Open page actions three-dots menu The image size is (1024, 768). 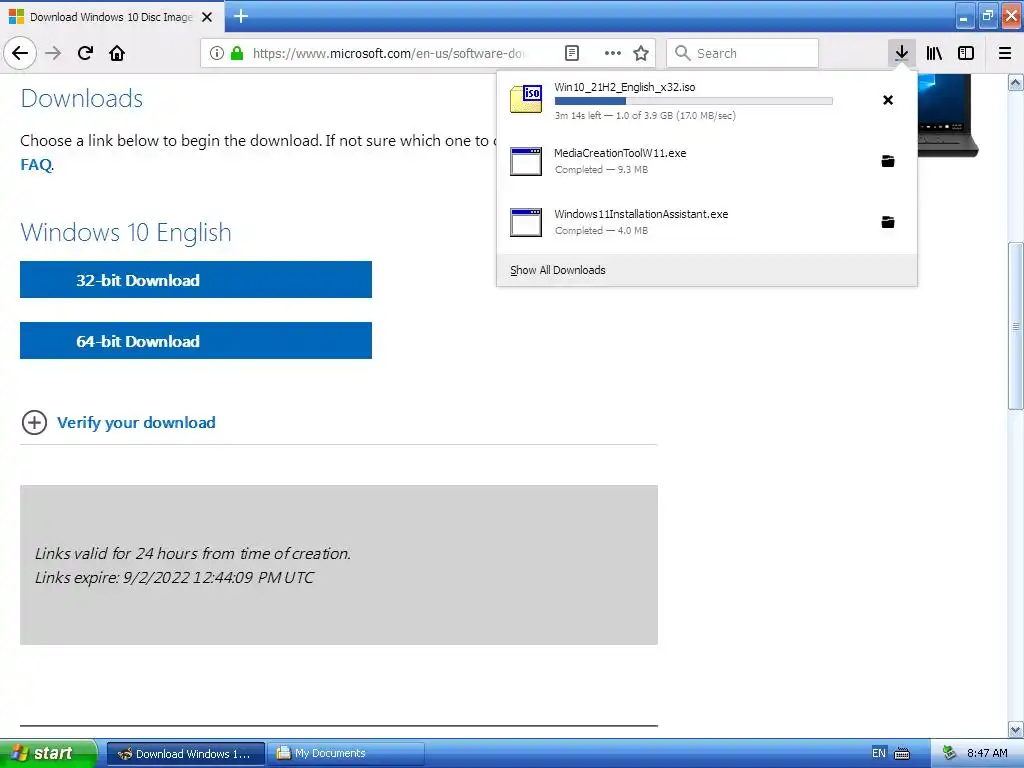point(613,53)
